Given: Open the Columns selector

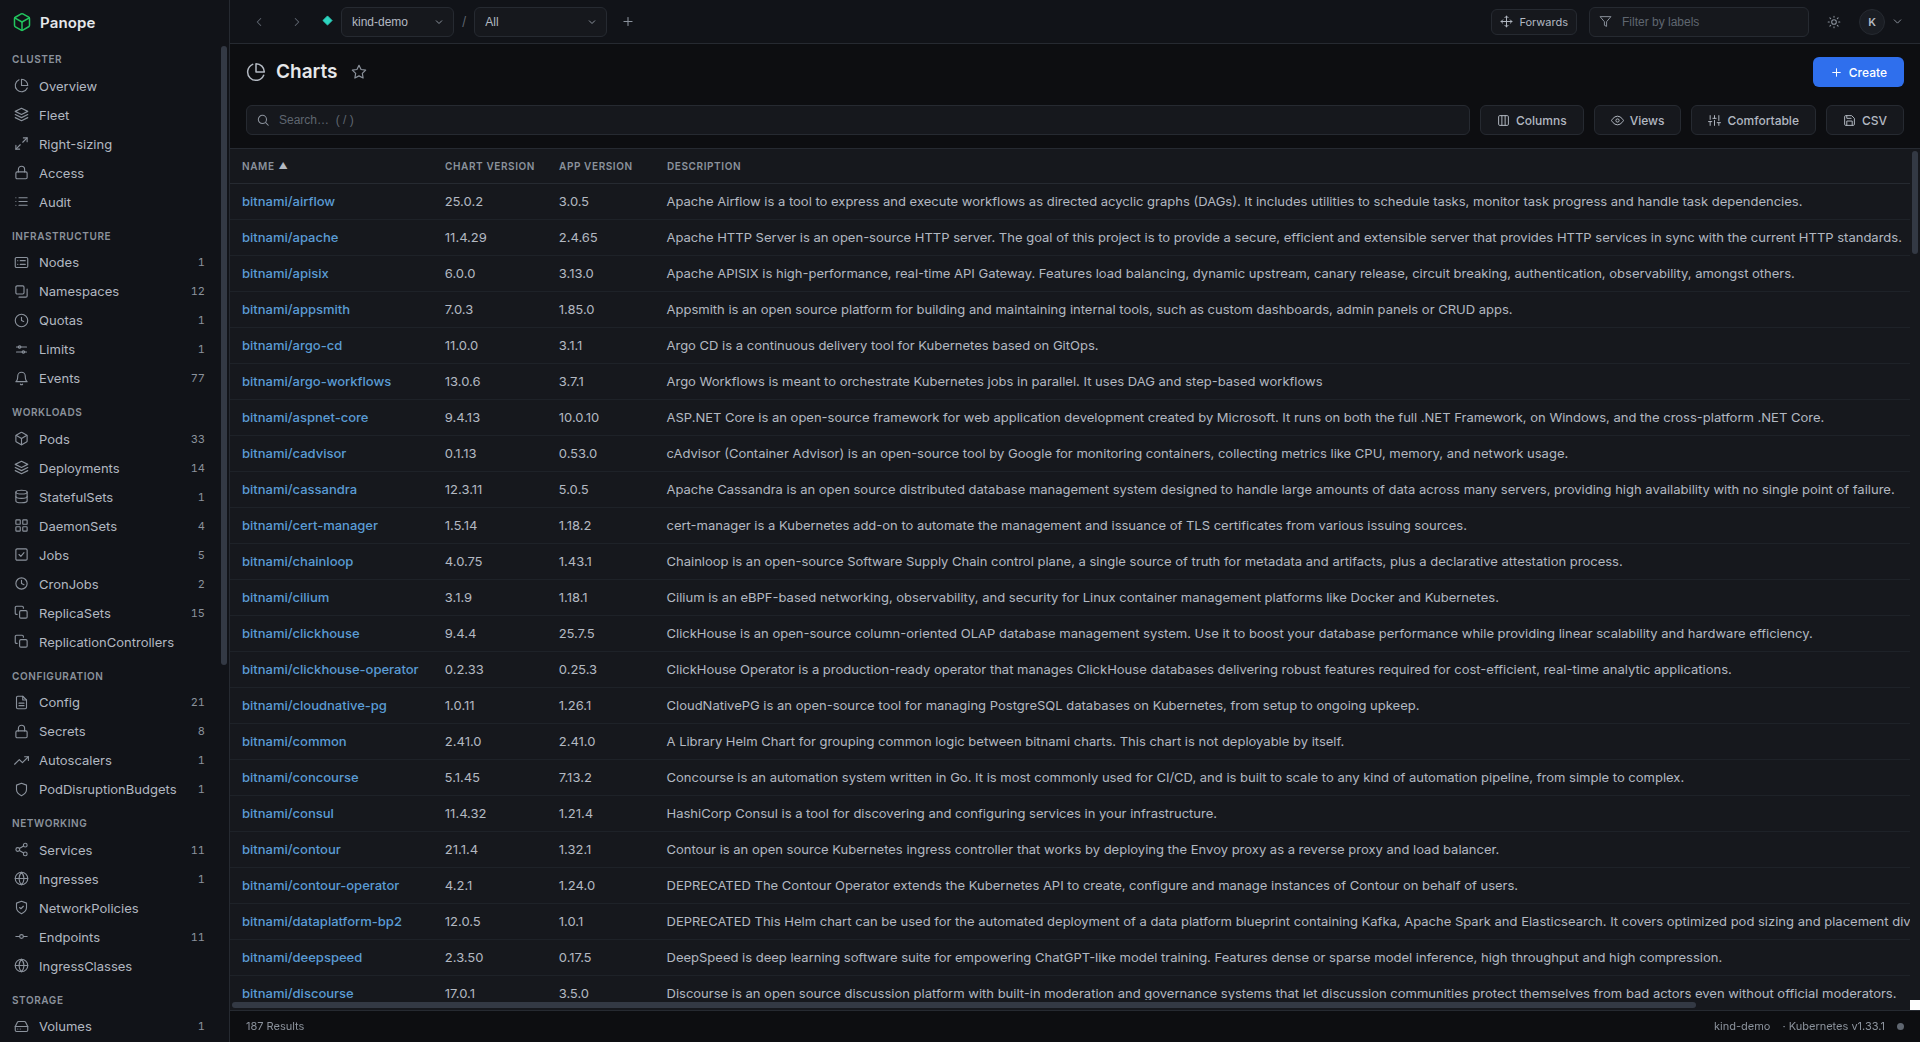Looking at the screenshot, I should pyautogui.click(x=1531, y=120).
